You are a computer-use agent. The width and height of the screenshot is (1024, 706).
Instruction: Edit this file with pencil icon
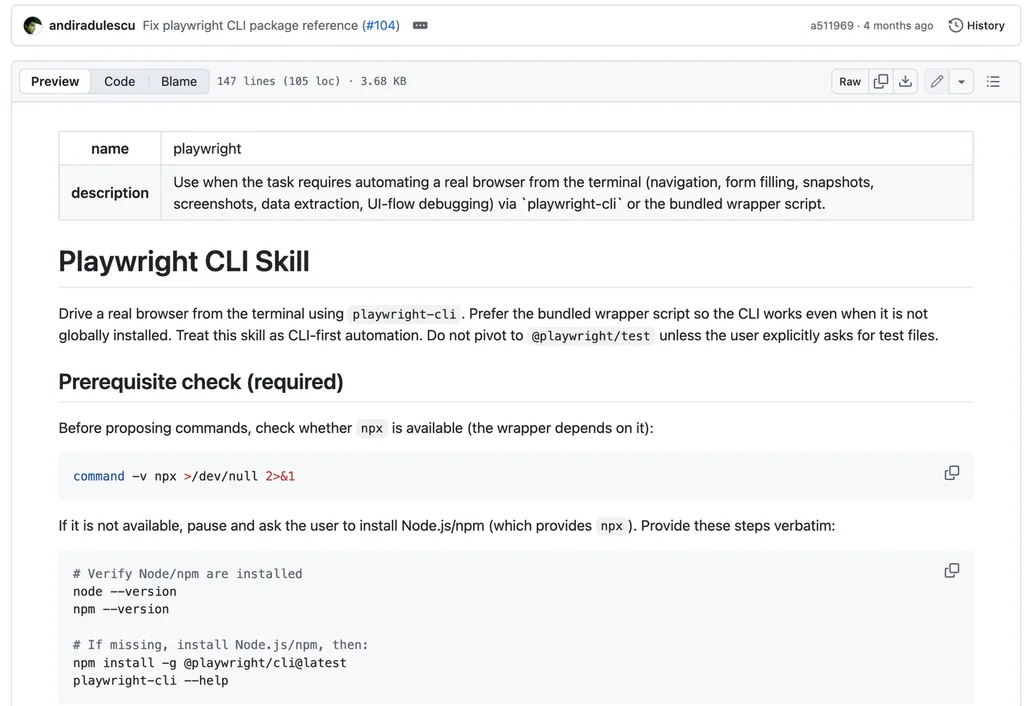(936, 82)
